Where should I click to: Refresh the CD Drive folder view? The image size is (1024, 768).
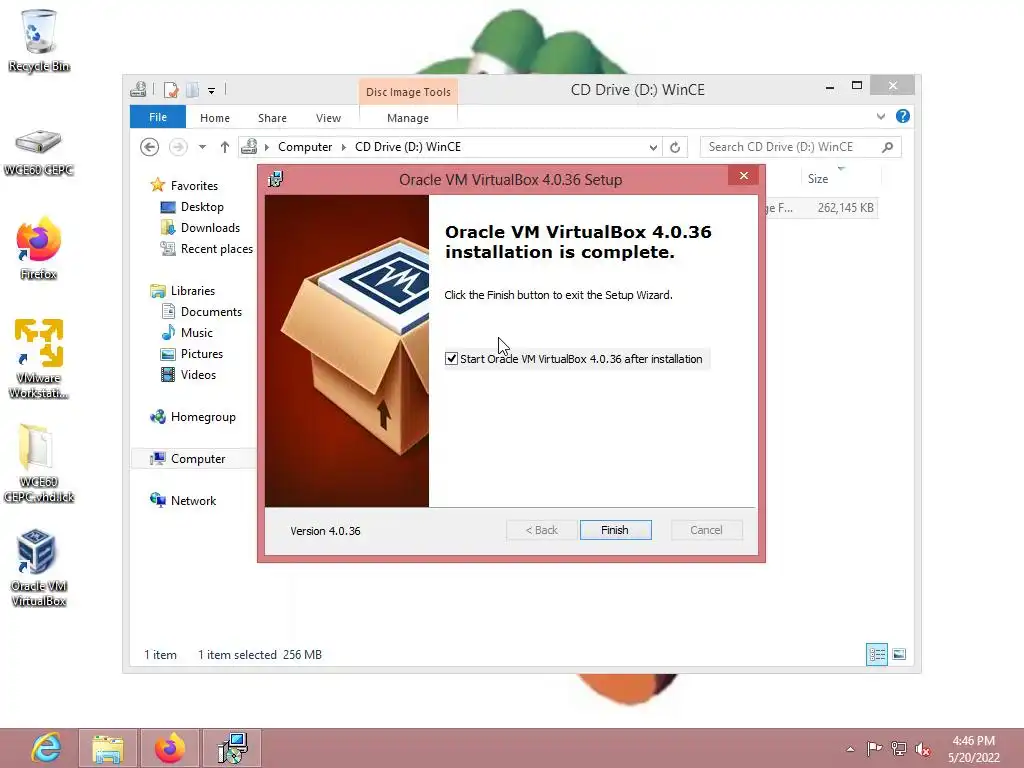(x=675, y=148)
